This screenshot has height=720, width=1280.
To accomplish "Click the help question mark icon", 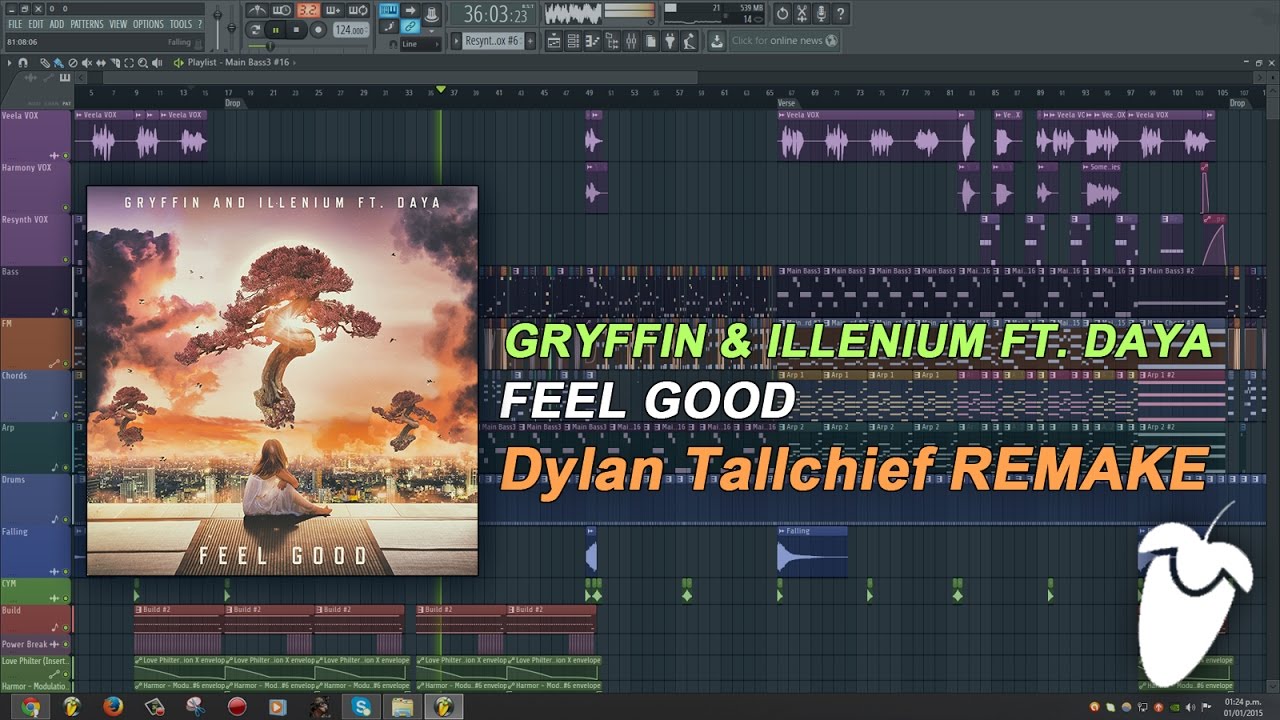I will click(840, 14).
